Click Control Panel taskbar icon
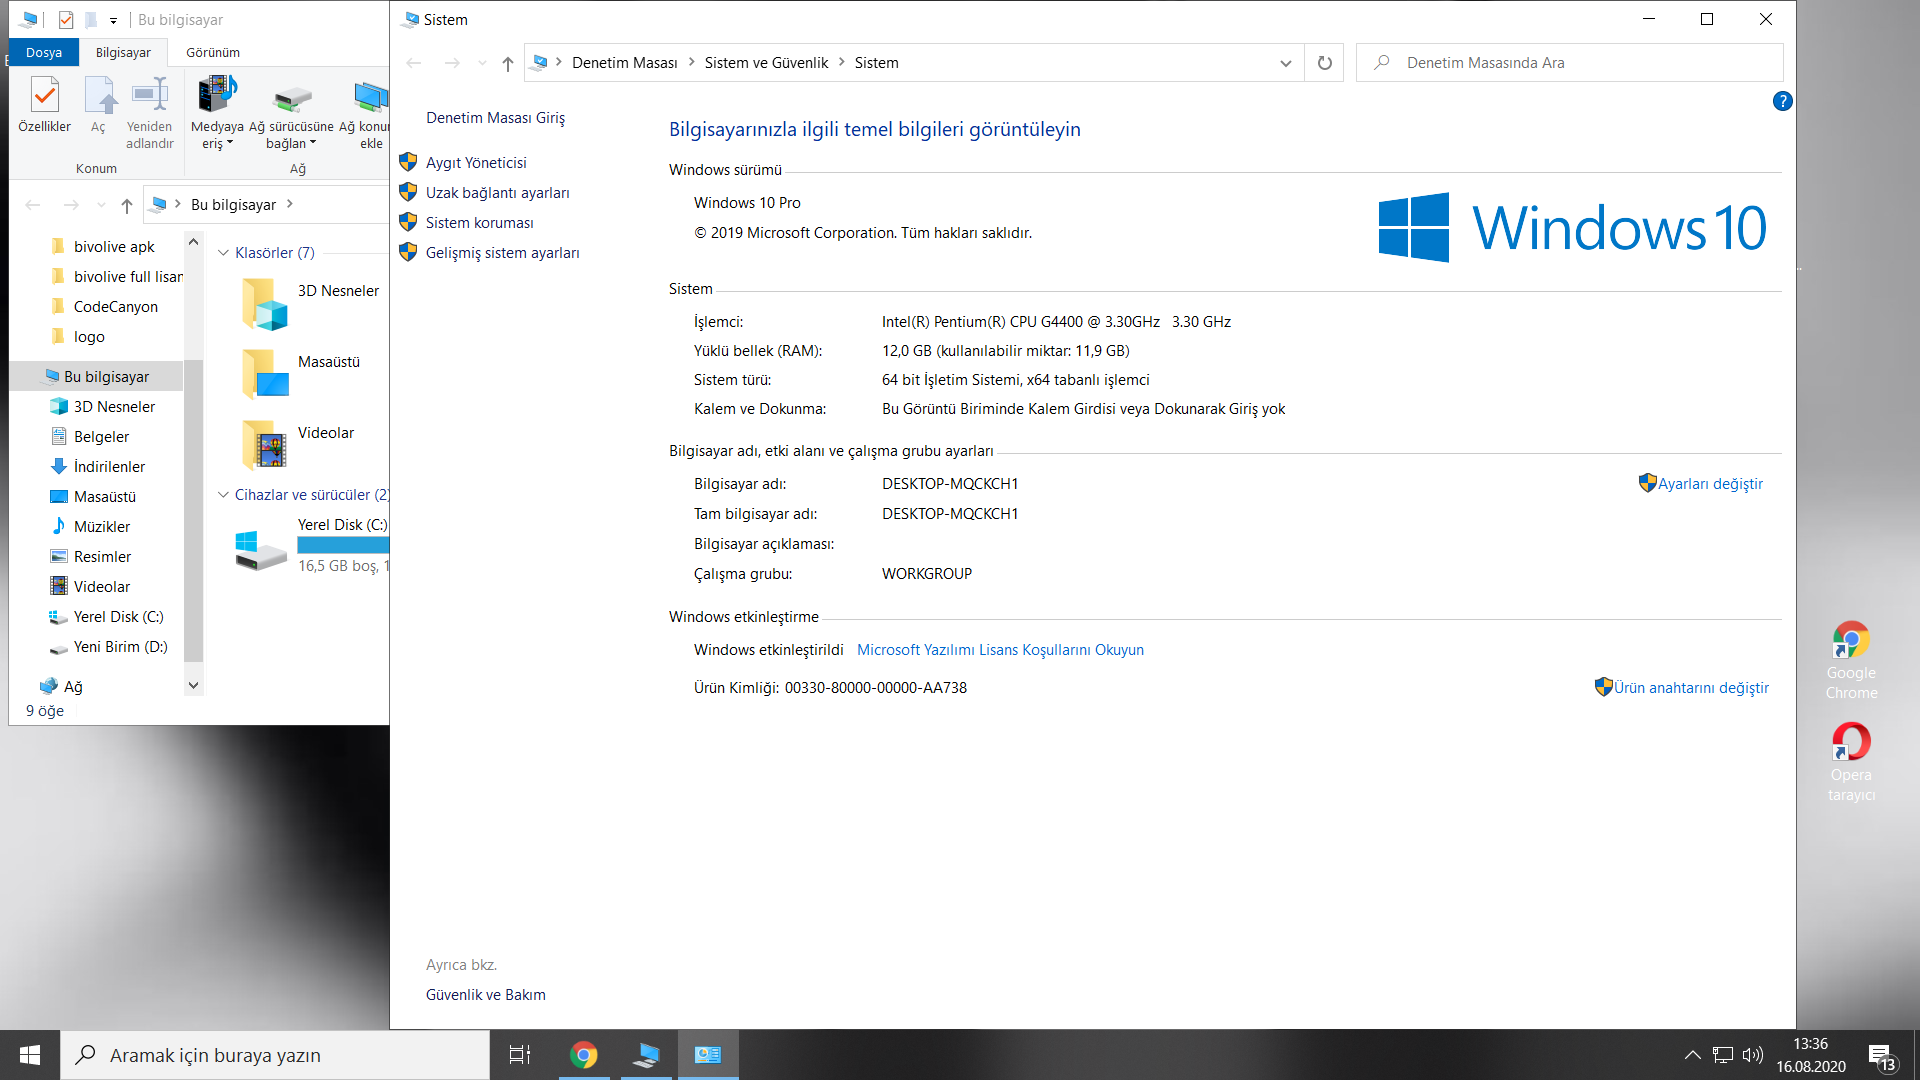 (x=708, y=1055)
